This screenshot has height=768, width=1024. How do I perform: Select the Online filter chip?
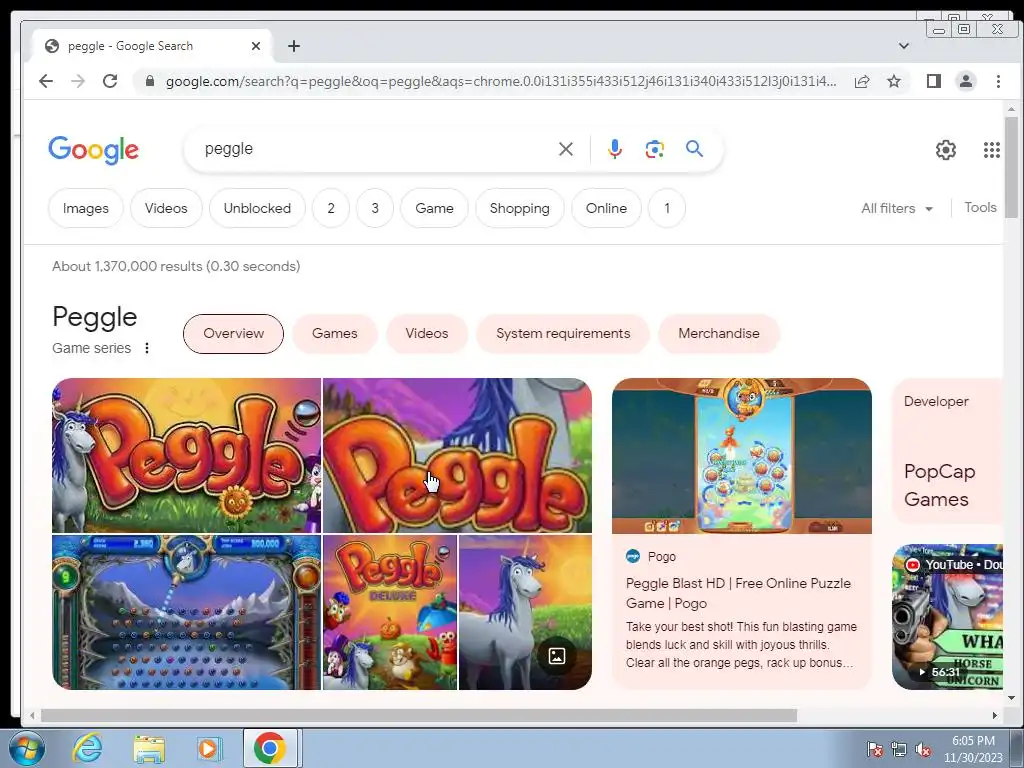click(606, 208)
